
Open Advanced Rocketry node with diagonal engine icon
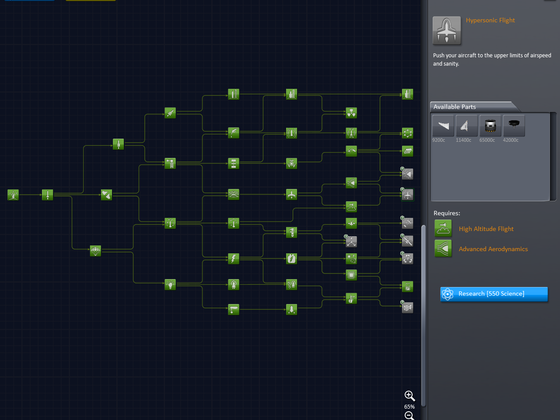click(x=170, y=113)
